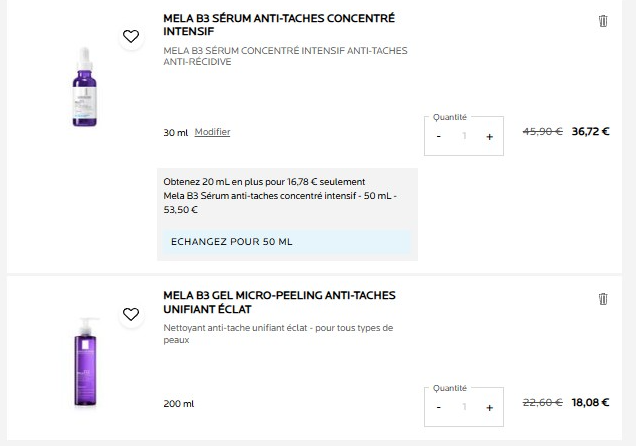Decrease serum quantity with minus button
Image resolution: width=636 pixels, height=446 pixels.
click(x=438, y=137)
